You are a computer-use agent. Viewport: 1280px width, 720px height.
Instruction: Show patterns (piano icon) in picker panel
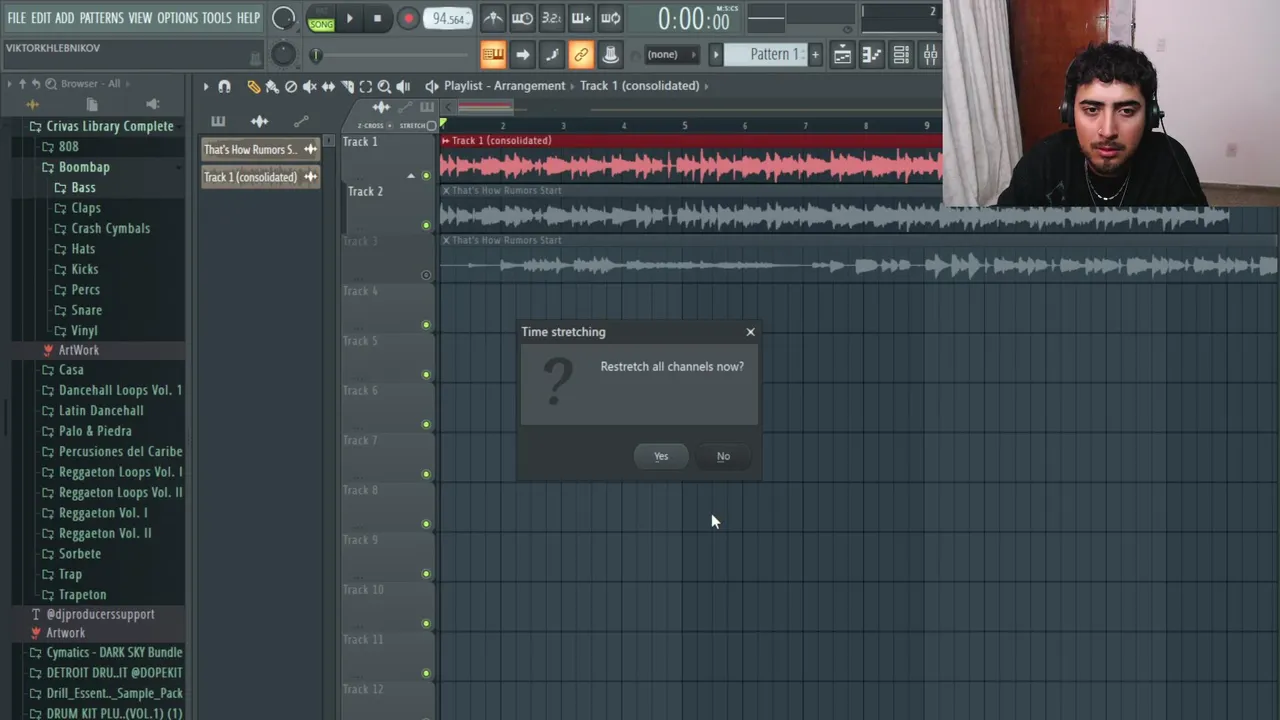(218, 121)
